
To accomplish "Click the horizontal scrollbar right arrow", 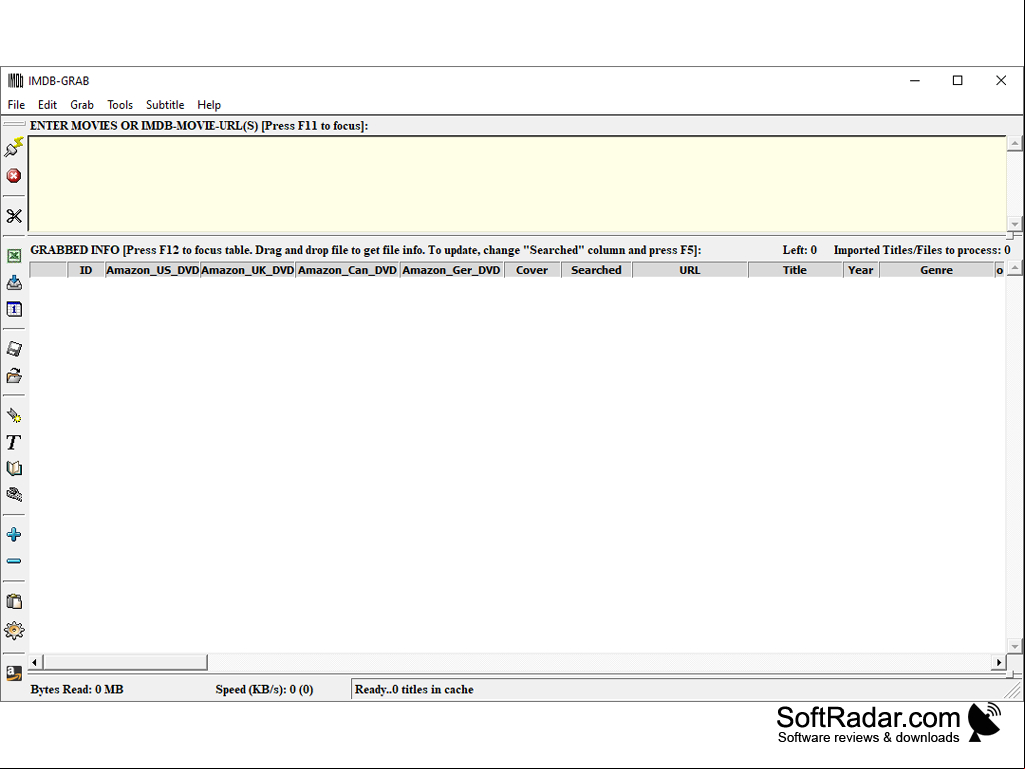I will (998, 662).
